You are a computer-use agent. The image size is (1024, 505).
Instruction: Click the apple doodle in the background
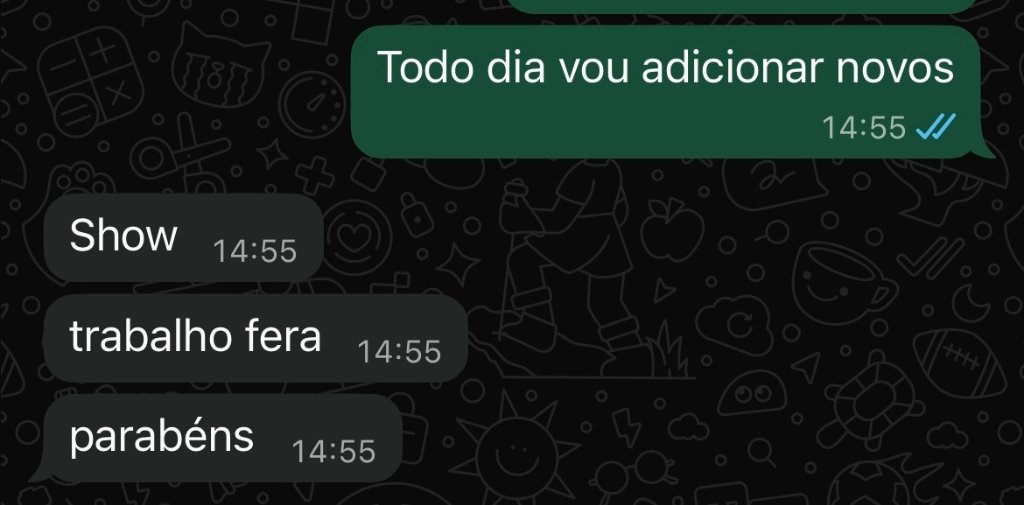tap(671, 229)
